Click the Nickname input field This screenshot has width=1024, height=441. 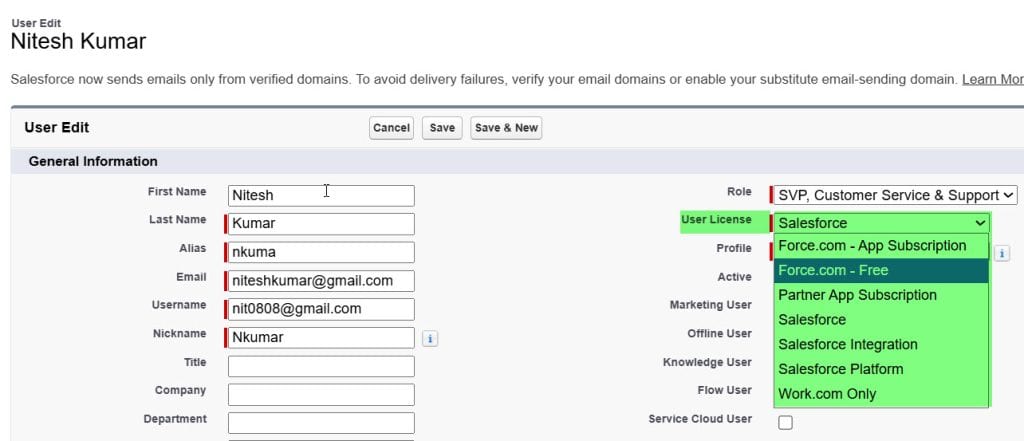pyautogui.click(x=321, y=338)
